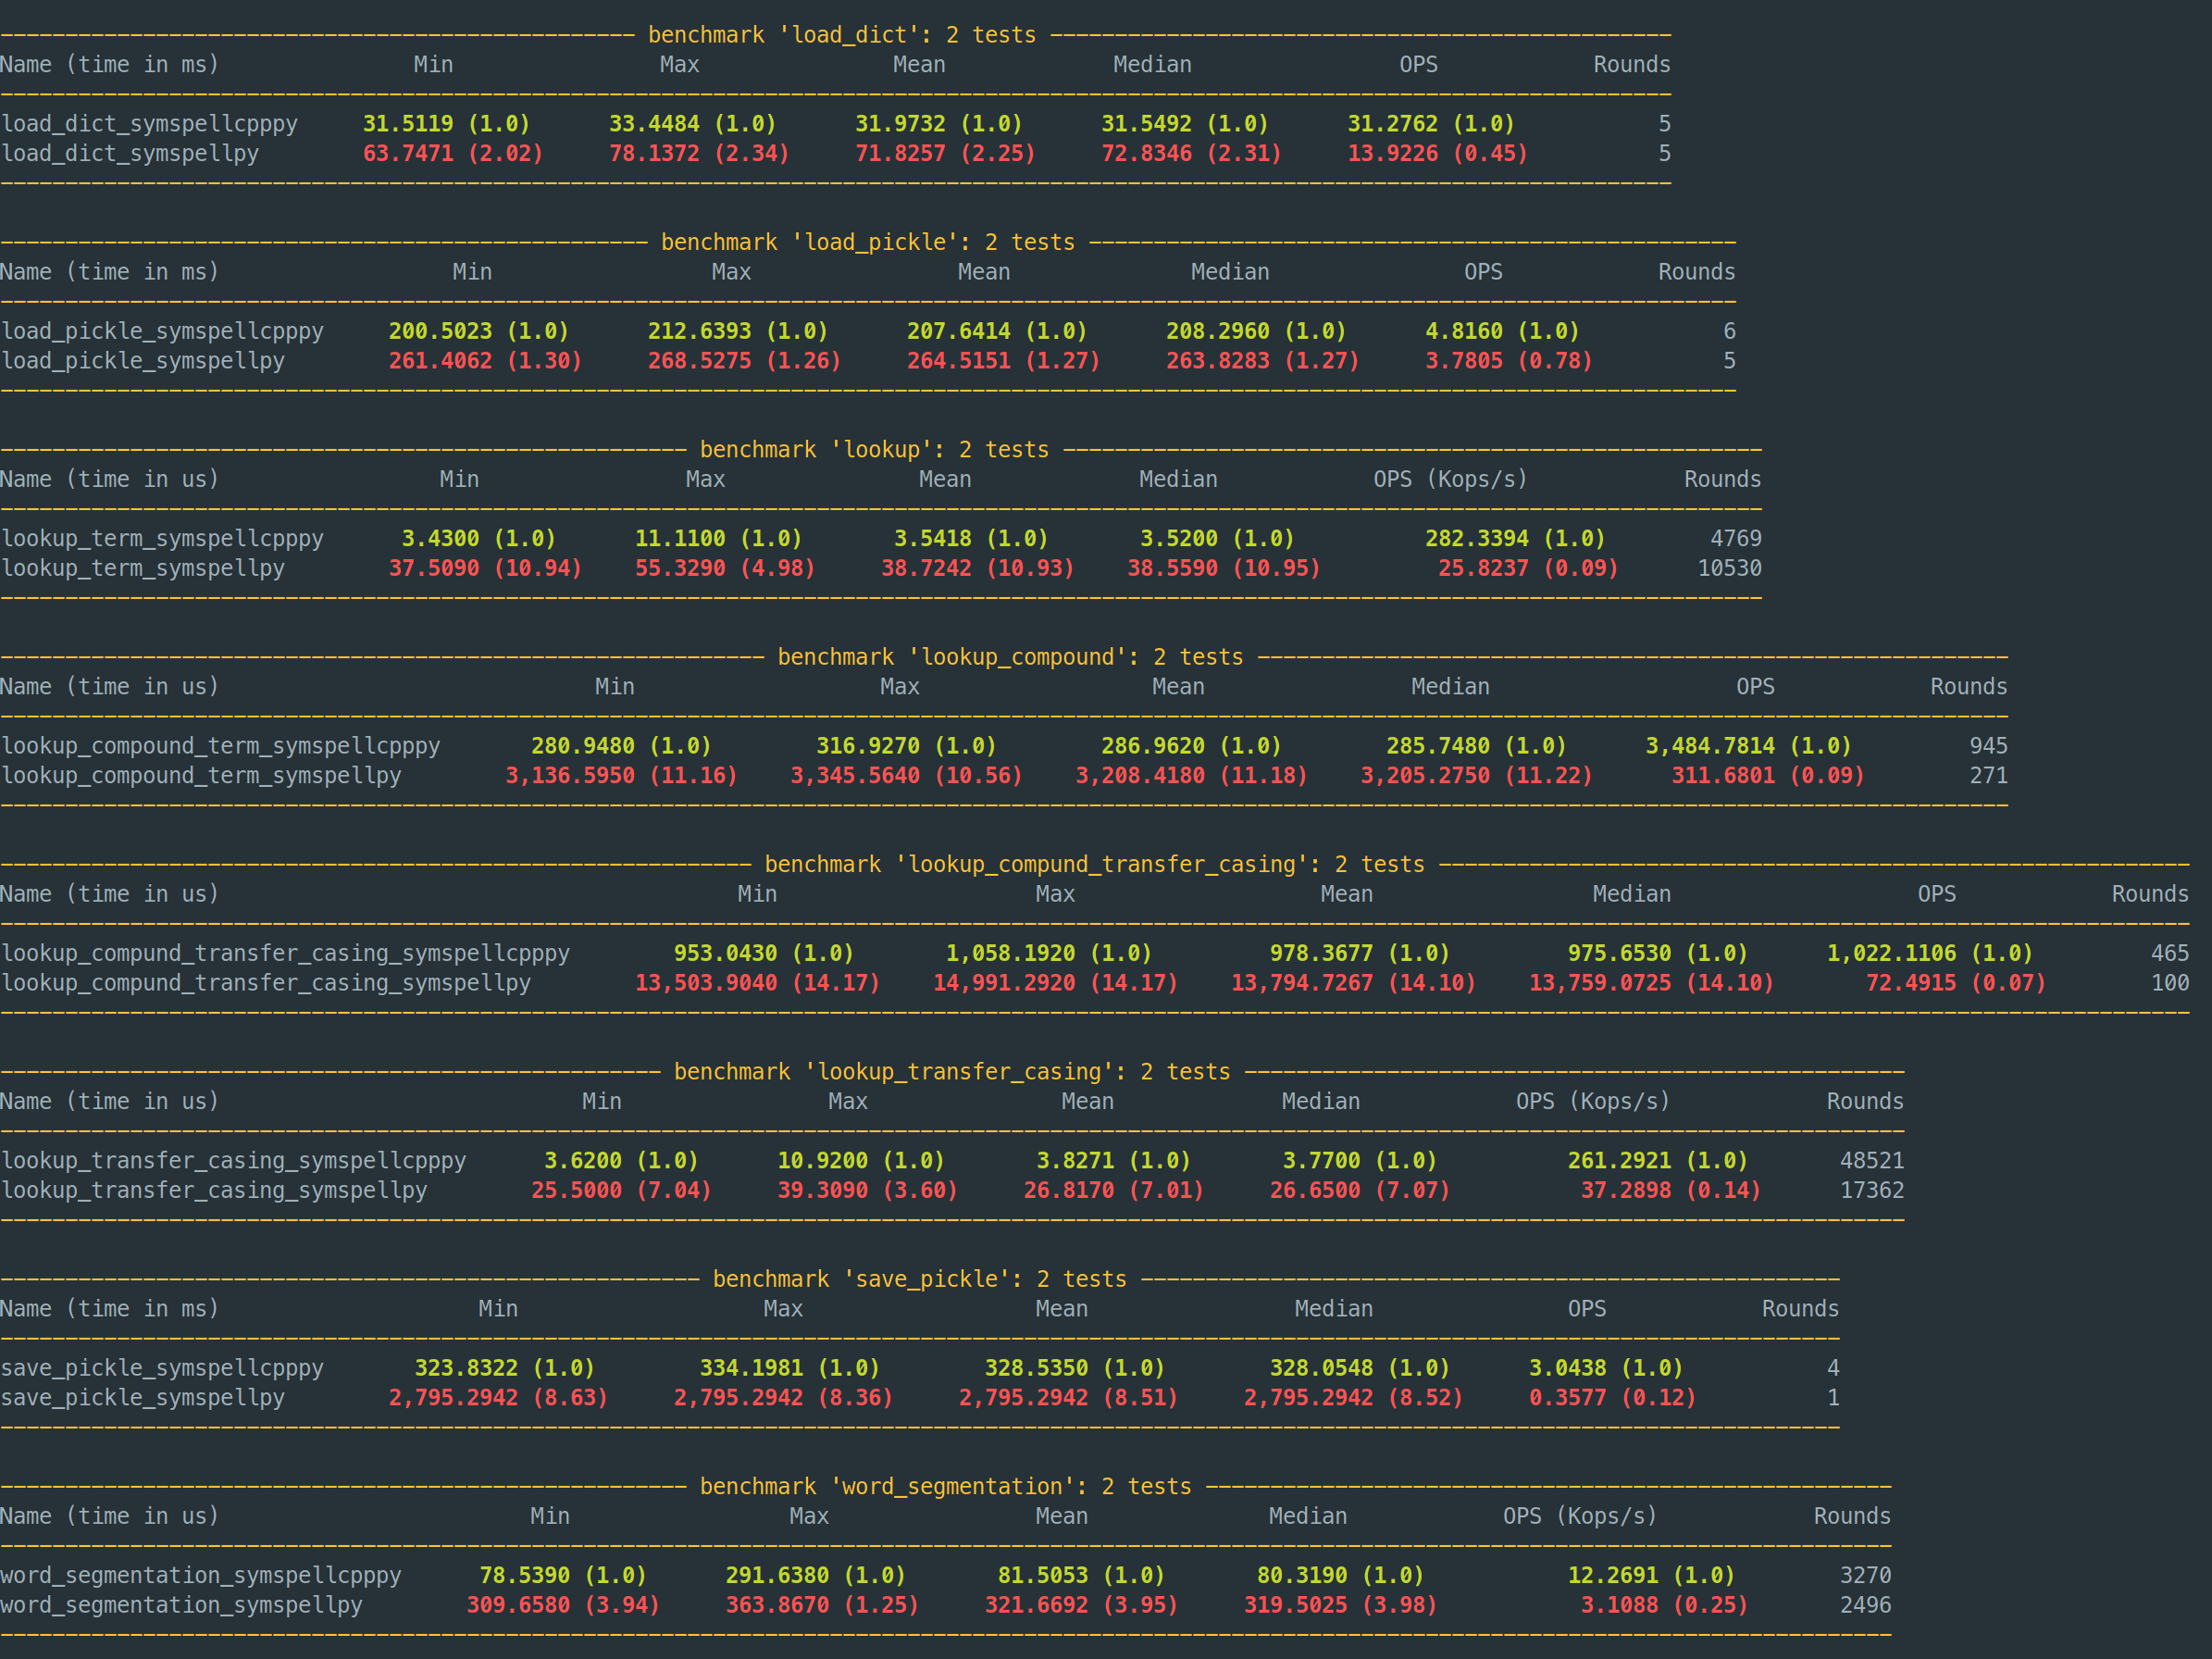Click OPS value 13.9226 (0.45)
The width and height of the screenshot is (2212, 1659).
click(x=1437, y=154)
